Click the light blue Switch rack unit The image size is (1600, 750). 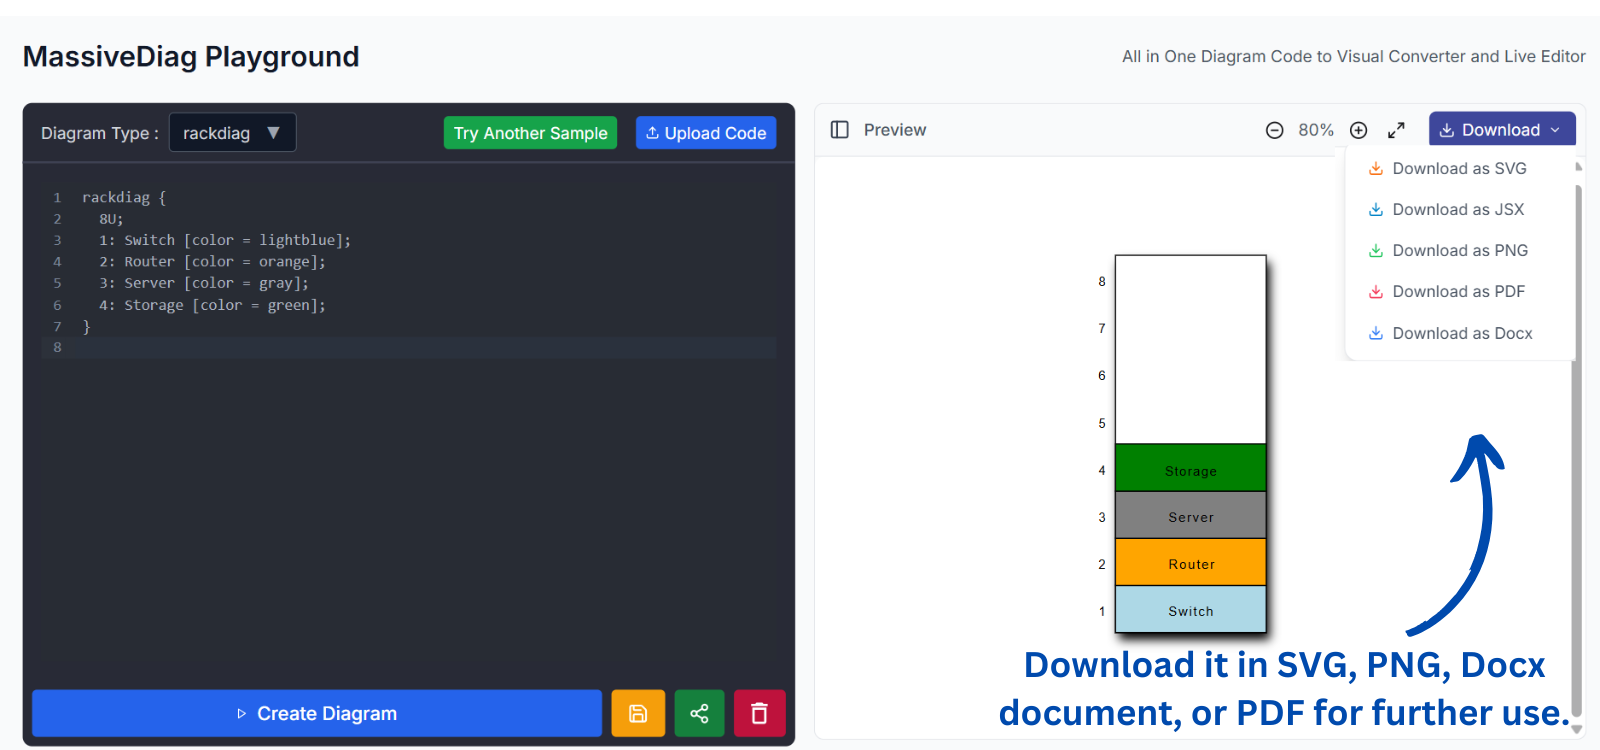pos(1191,609)
